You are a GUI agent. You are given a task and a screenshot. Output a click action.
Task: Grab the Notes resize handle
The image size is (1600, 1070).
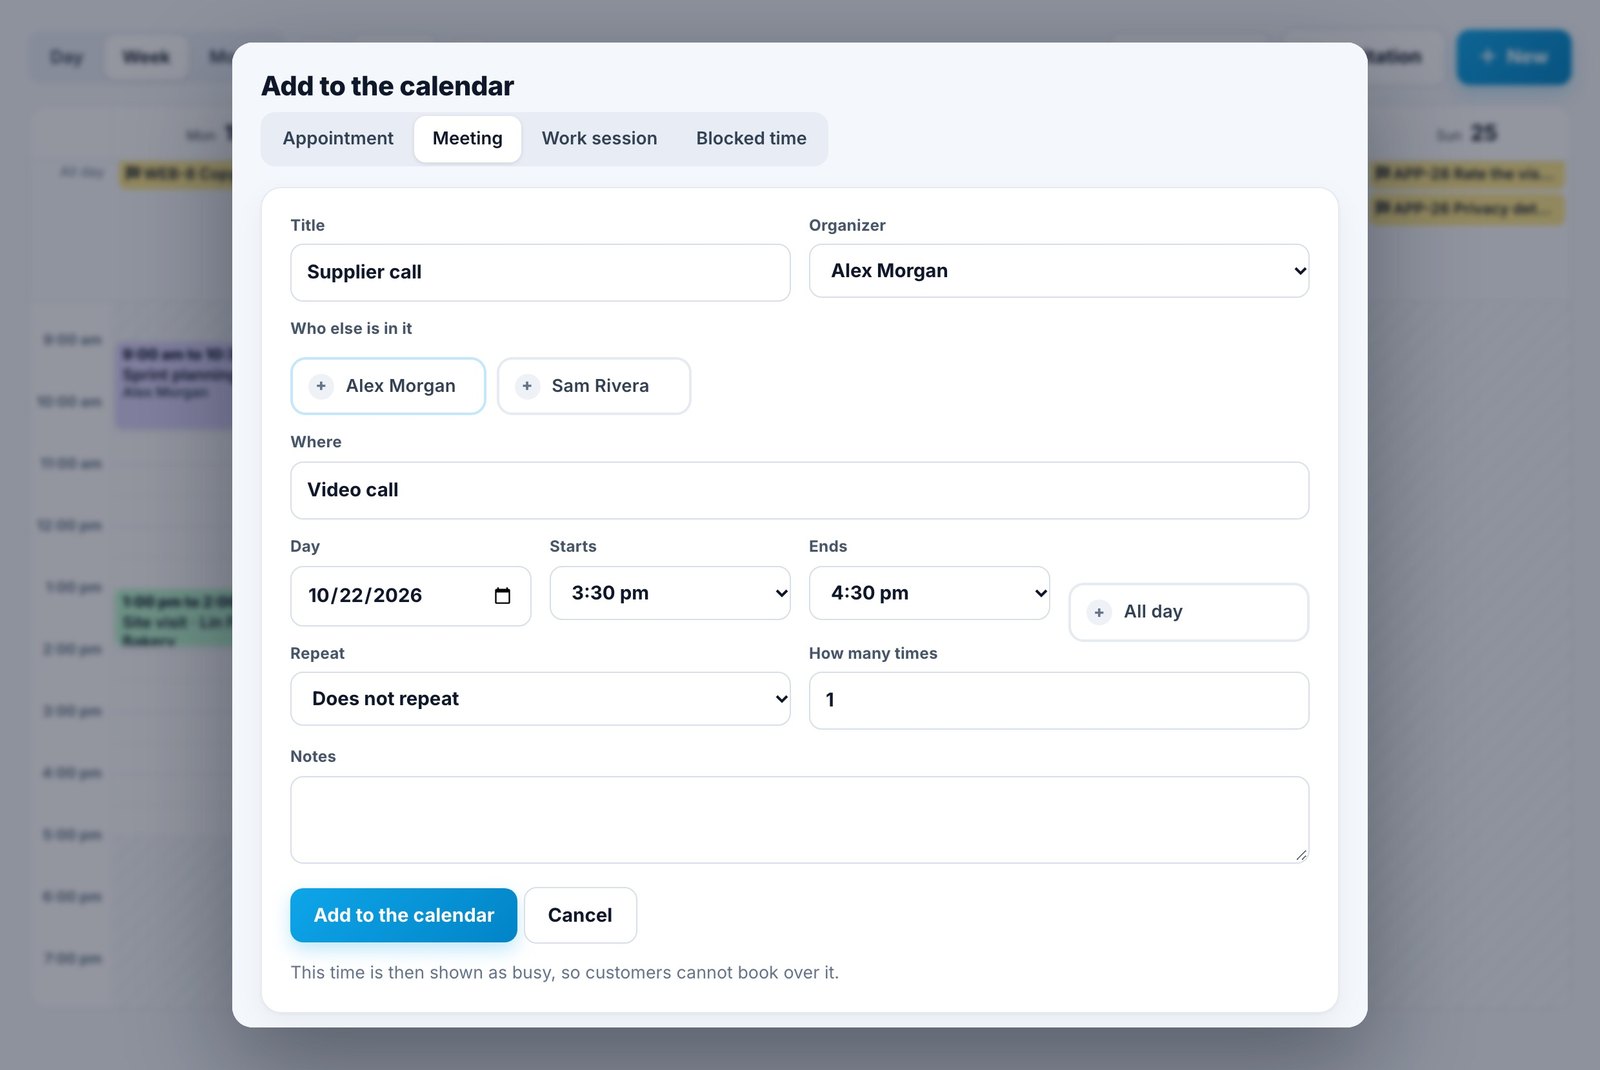(1300, 854)
